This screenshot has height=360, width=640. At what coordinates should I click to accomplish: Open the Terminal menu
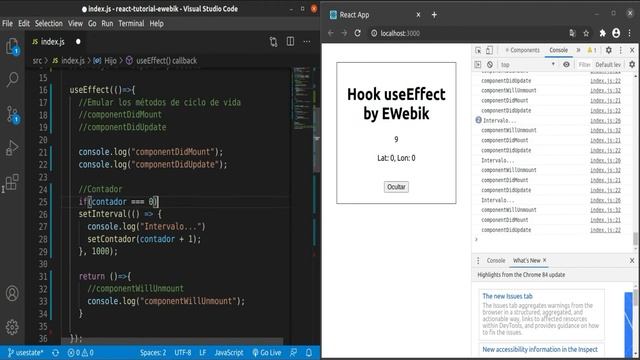[x=131, y=24]
